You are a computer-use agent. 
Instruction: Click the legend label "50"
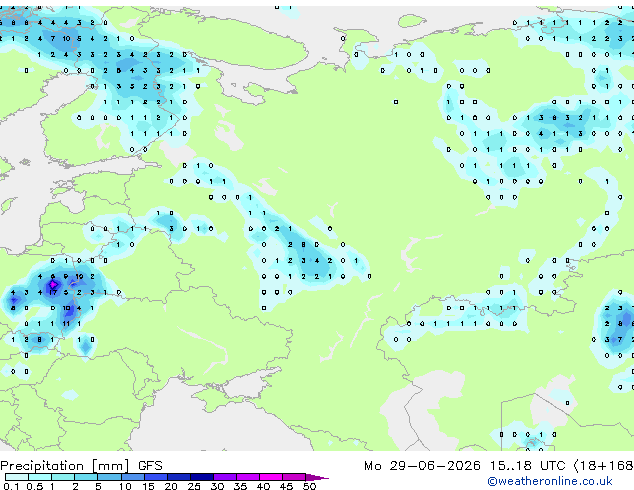[x=309, y=486]
